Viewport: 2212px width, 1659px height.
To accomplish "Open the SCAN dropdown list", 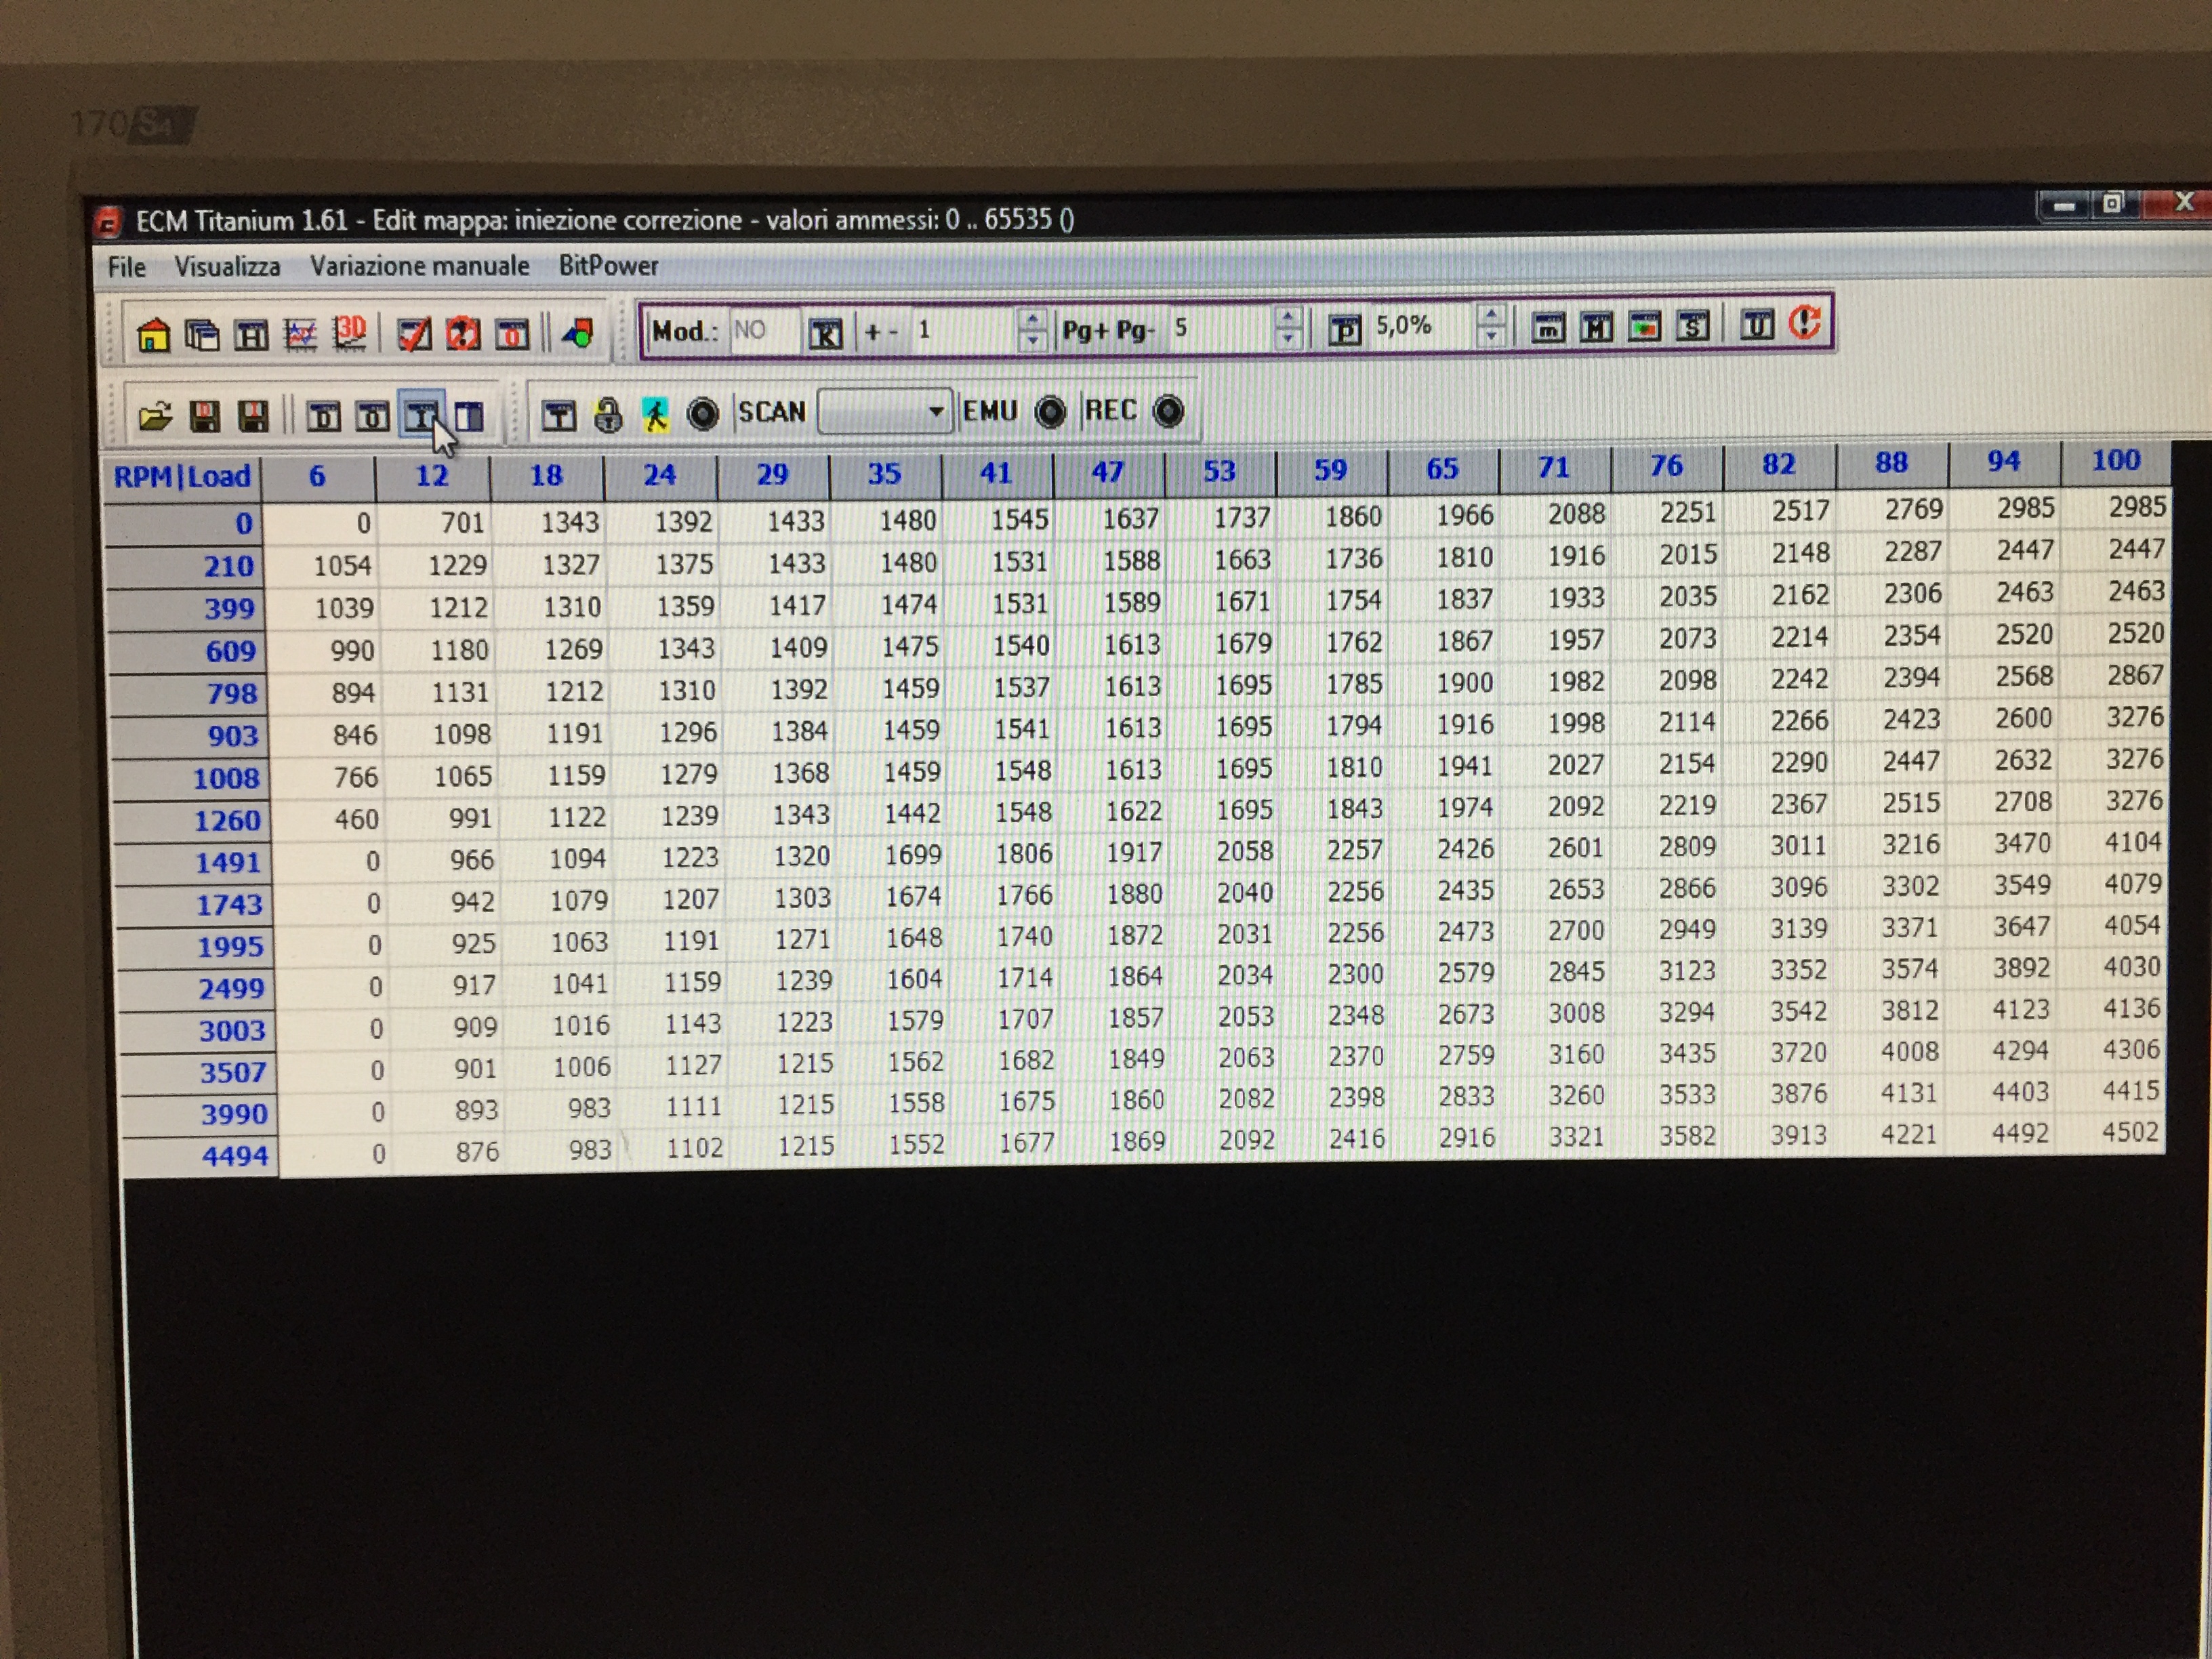I will [x=884, y=411].
